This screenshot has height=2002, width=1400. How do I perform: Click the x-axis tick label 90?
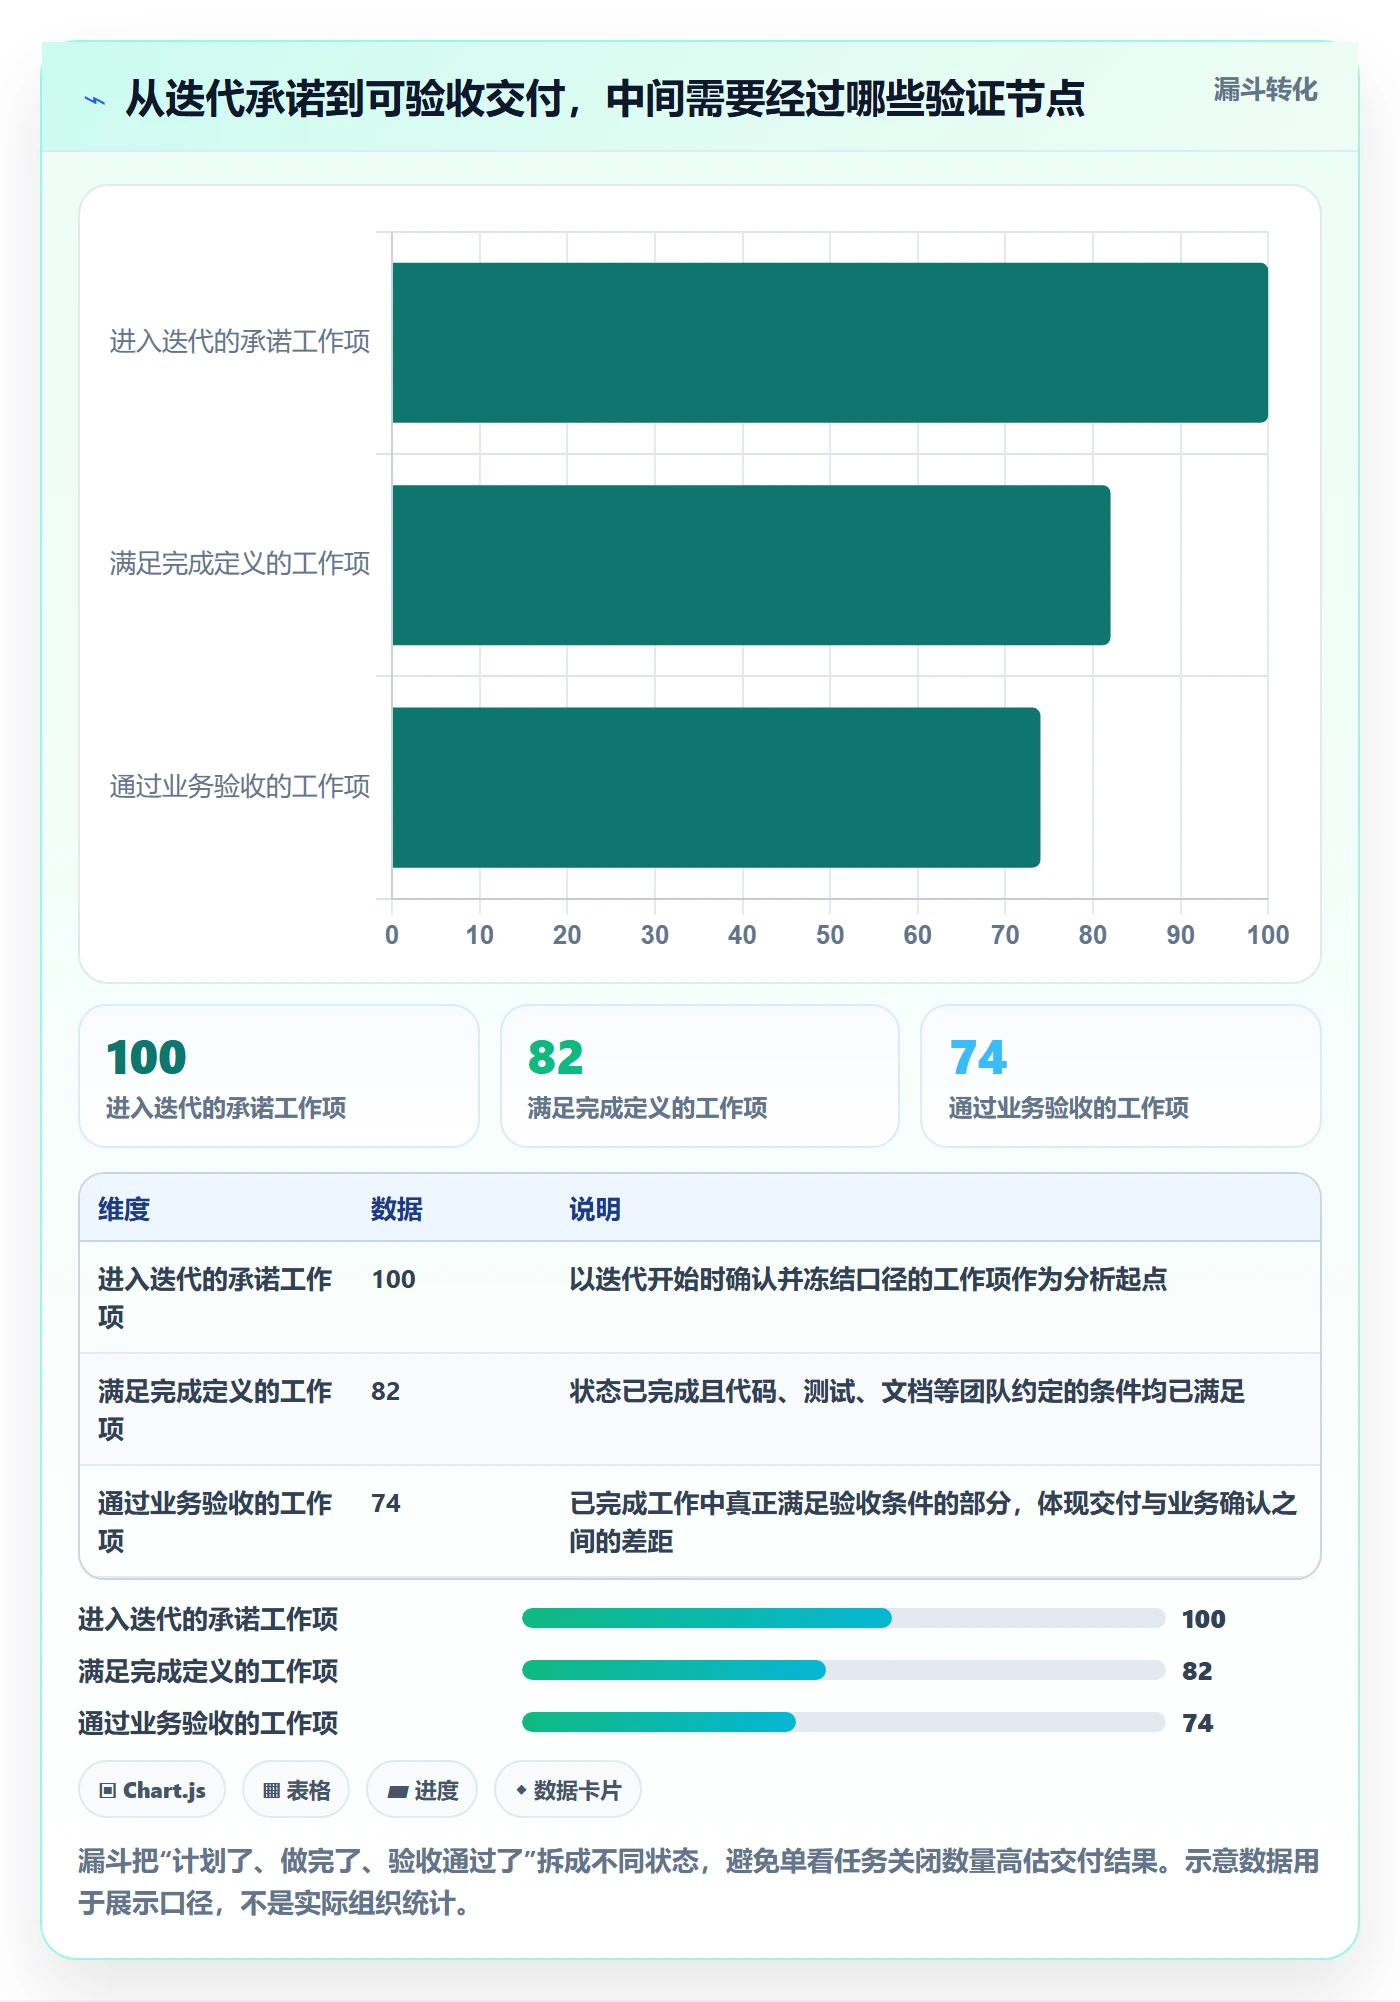coord(1180,935)
